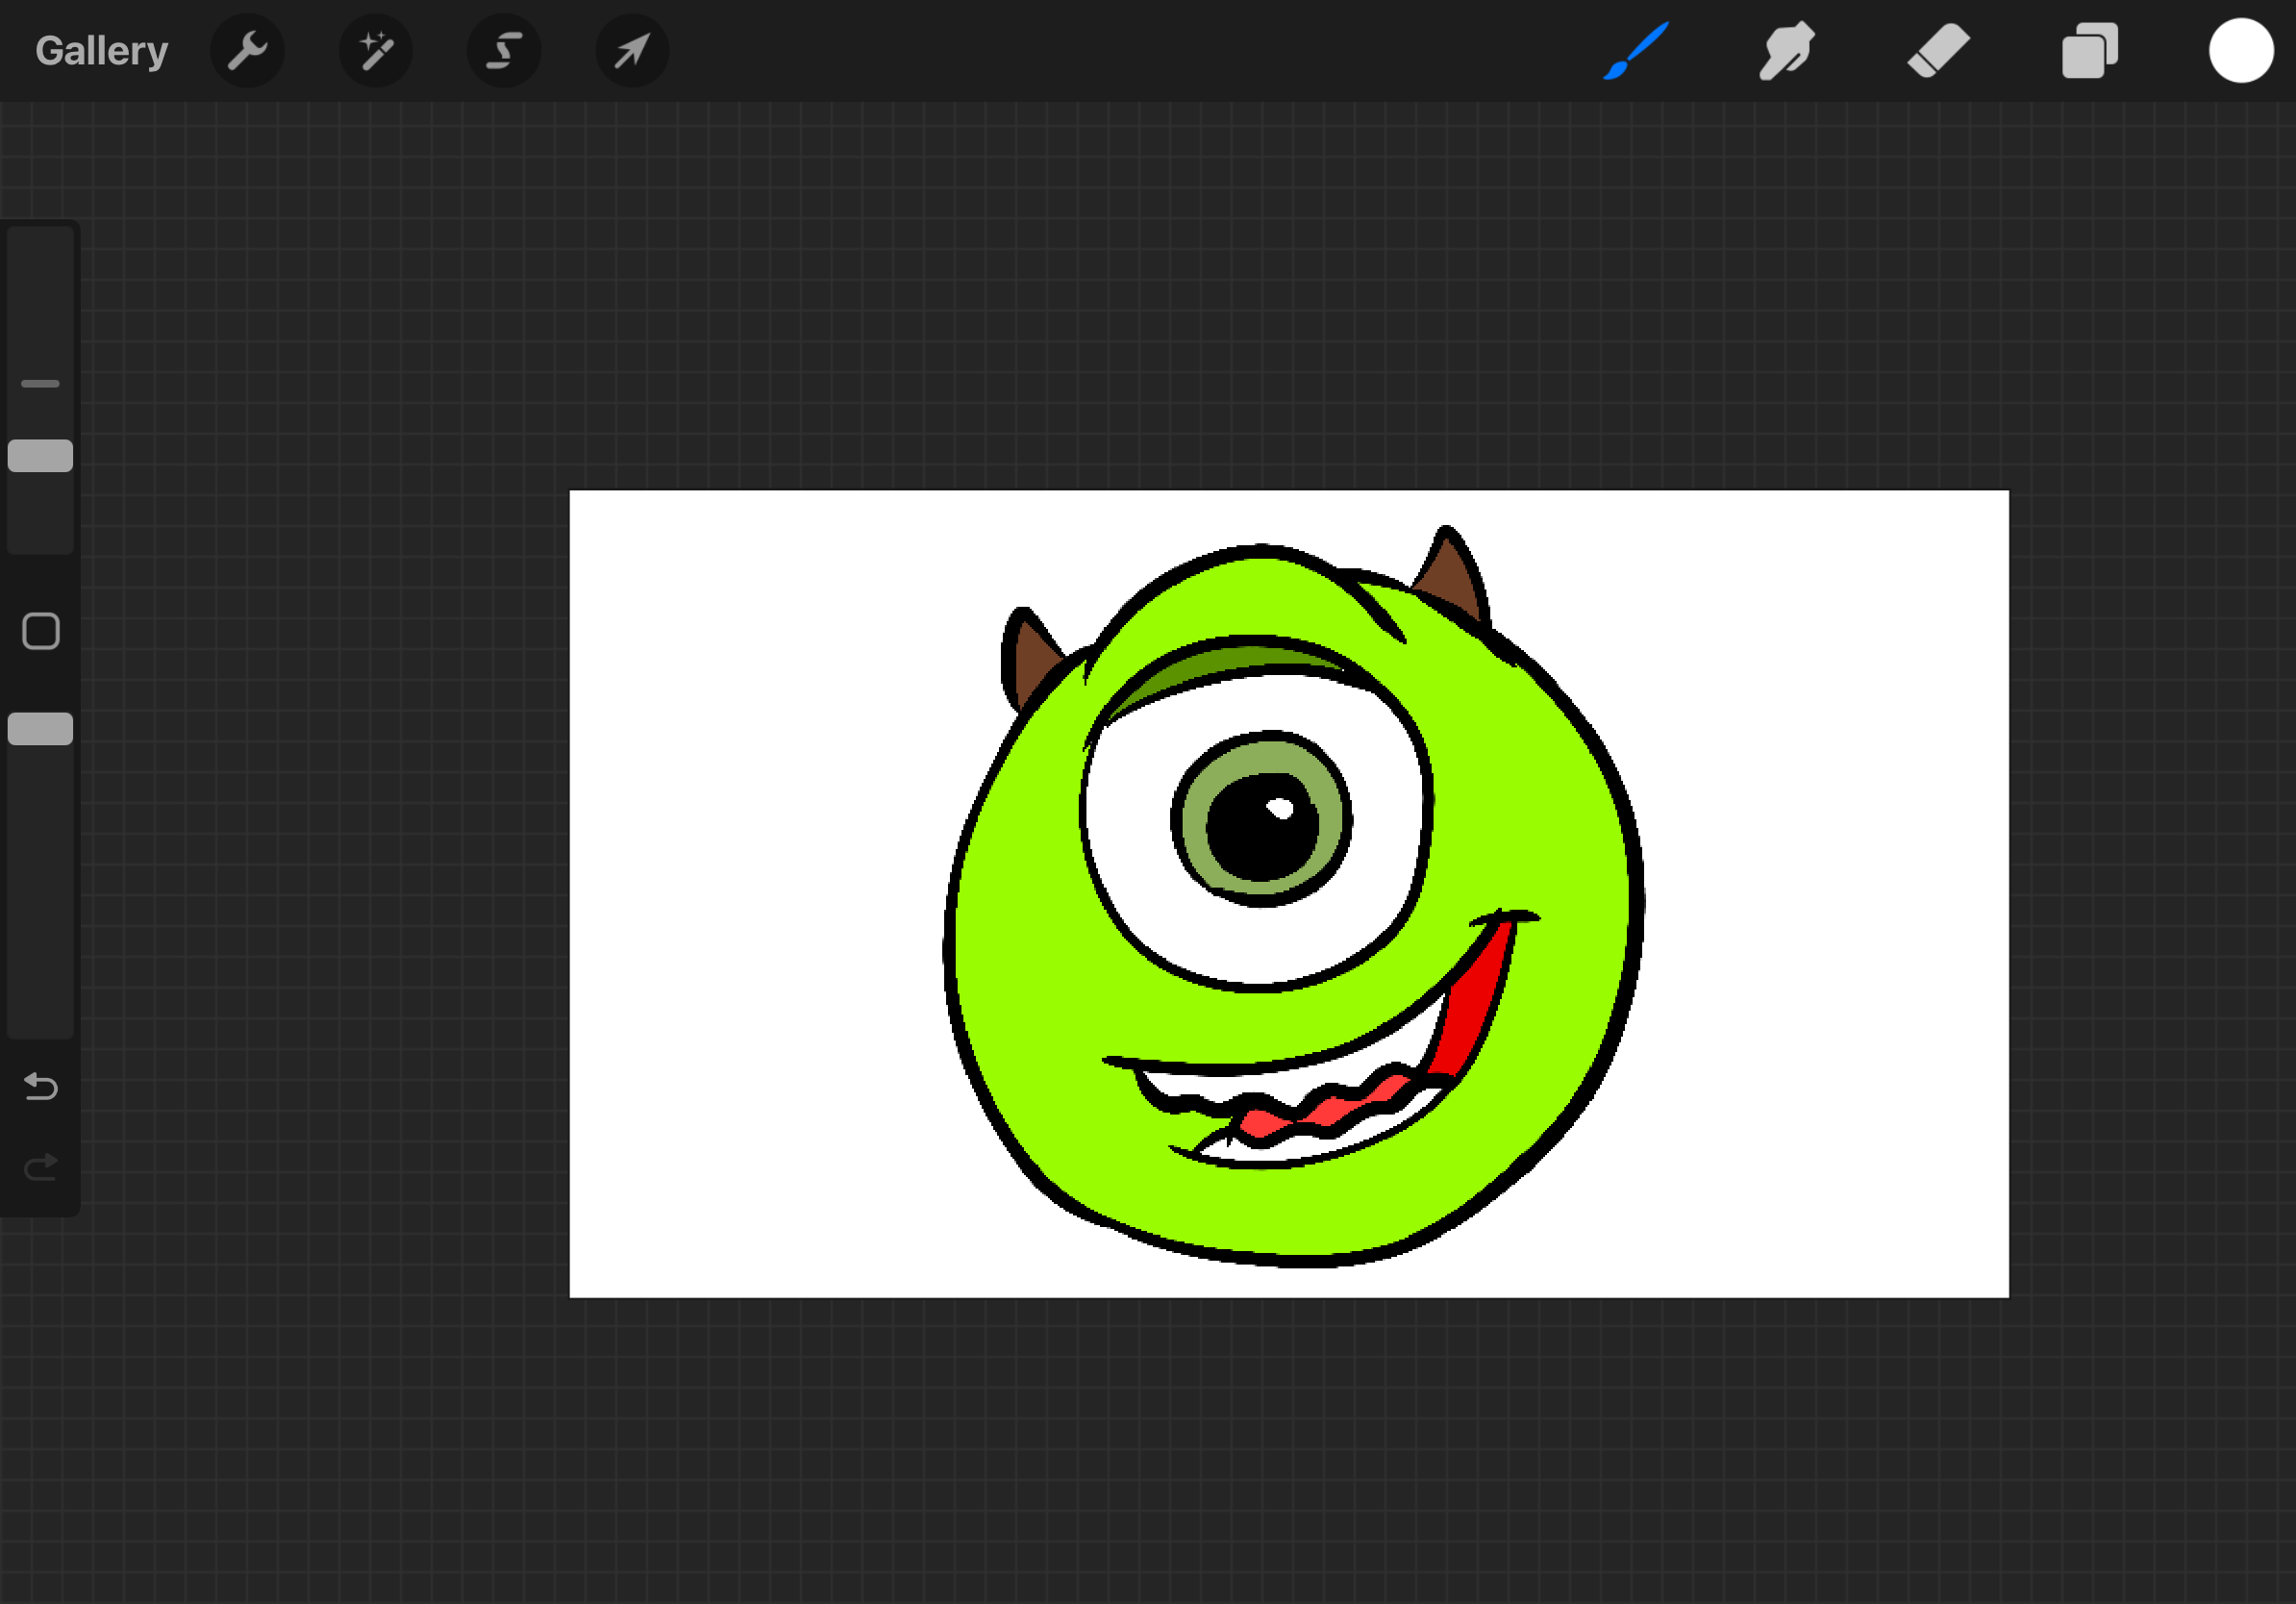2296x1604 pixels.
Task: Open the Actions menu with the wrench icon
Action: coord(247,50)
